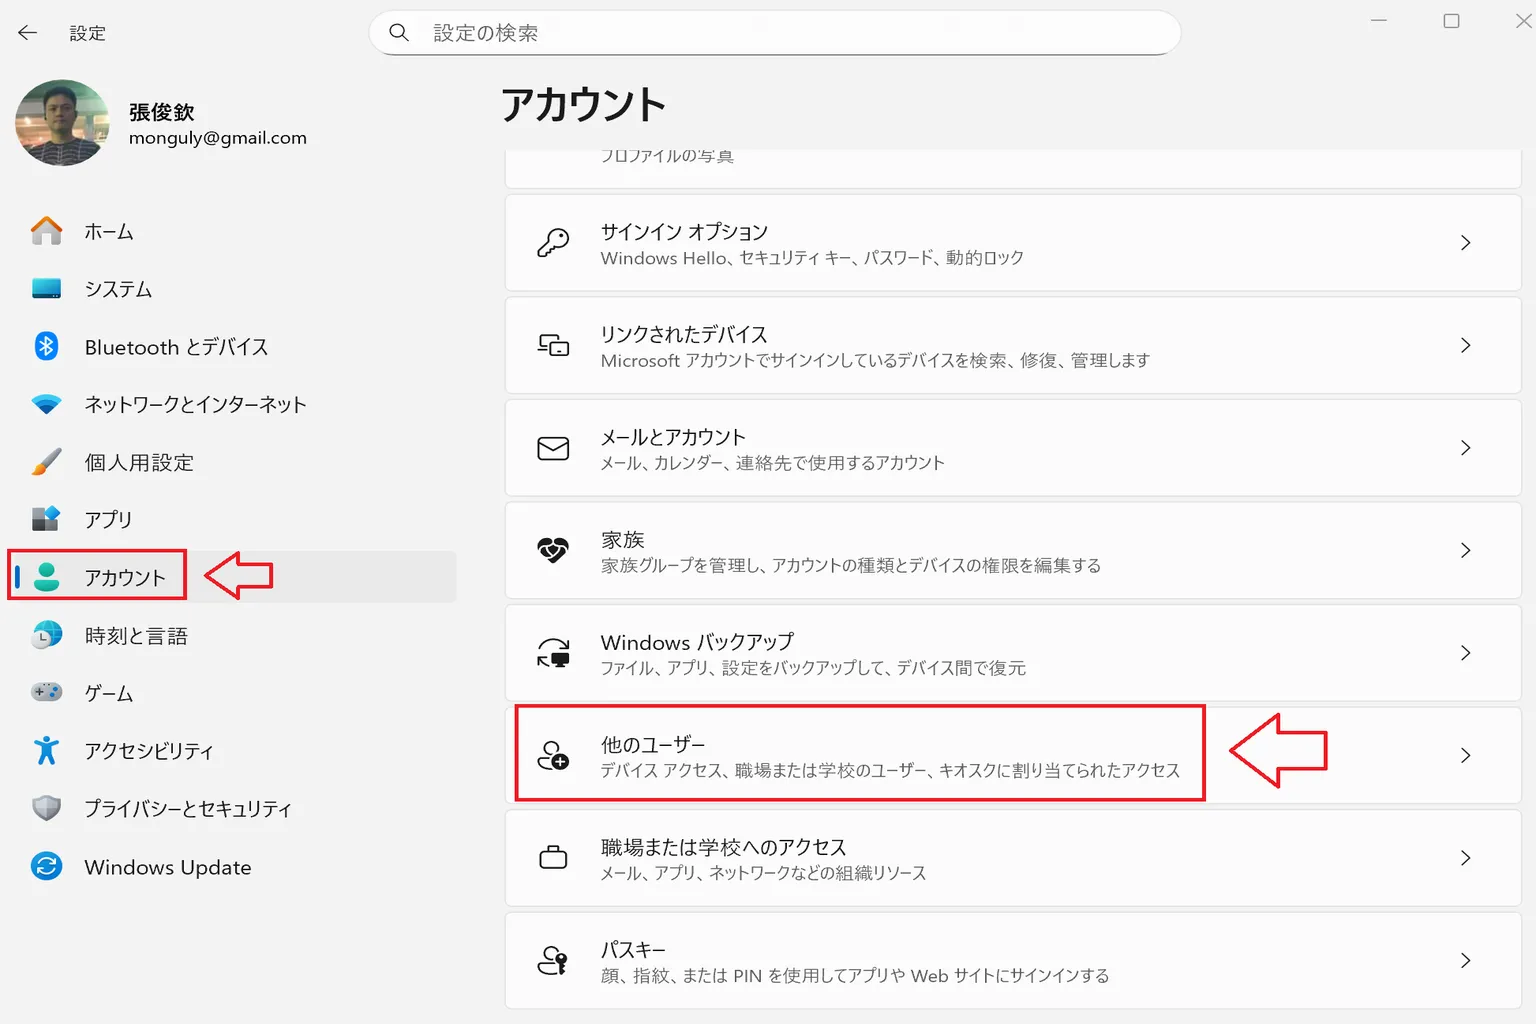The height and width of the screenshot is (1024, 1536).
Task: Click the Windows バックアップ restore icon
Action: tap(553, 653)
